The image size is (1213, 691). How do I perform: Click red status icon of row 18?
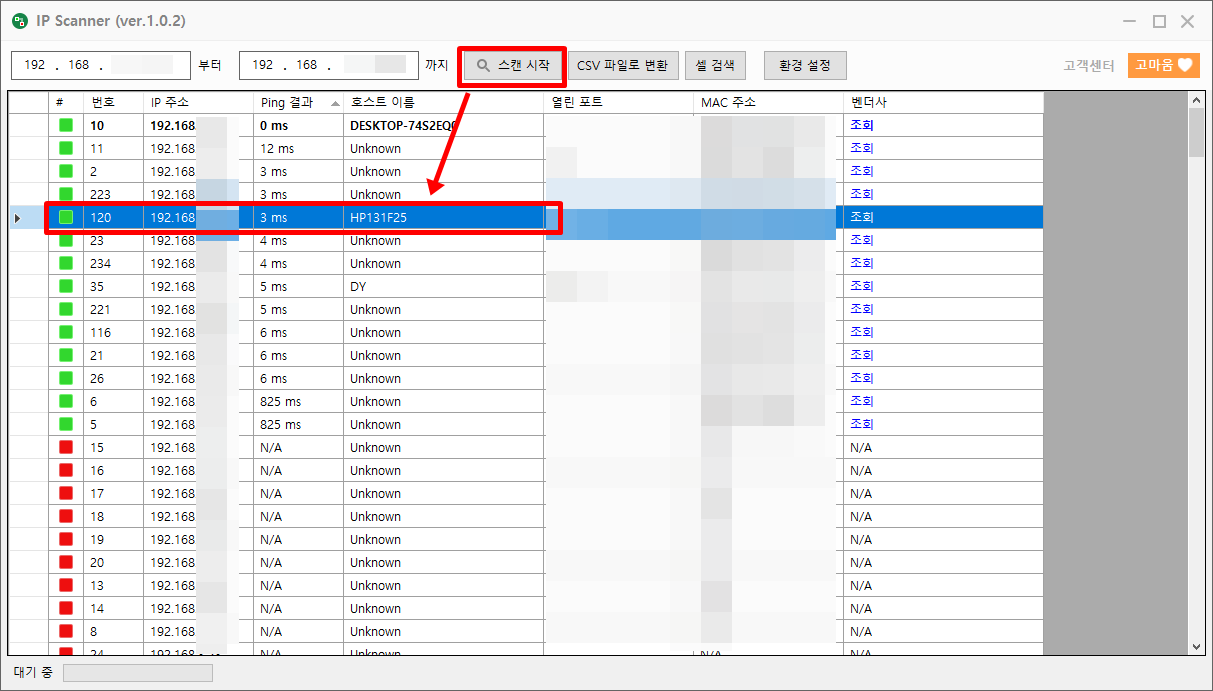point(66,517)
